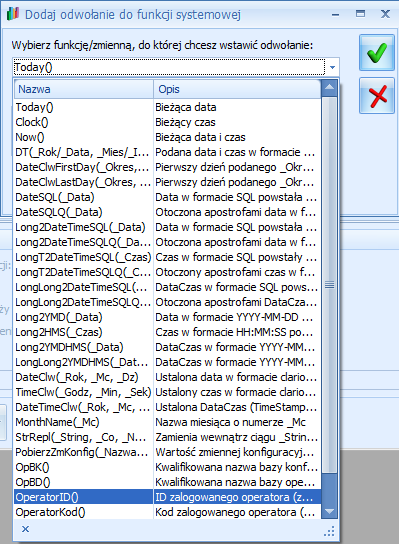Confirm with the green checkmark button
Screen dimensions: 399x544
[x=377, y=53]
